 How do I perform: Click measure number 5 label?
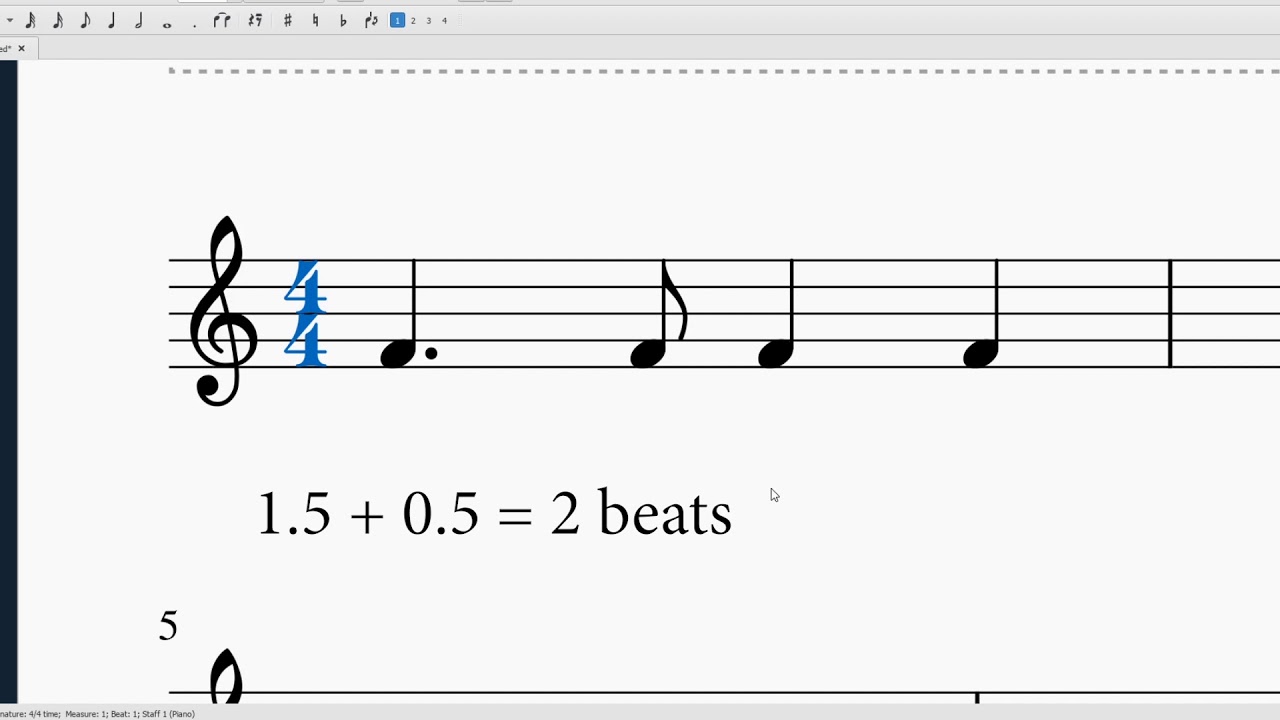pos(168,626)
